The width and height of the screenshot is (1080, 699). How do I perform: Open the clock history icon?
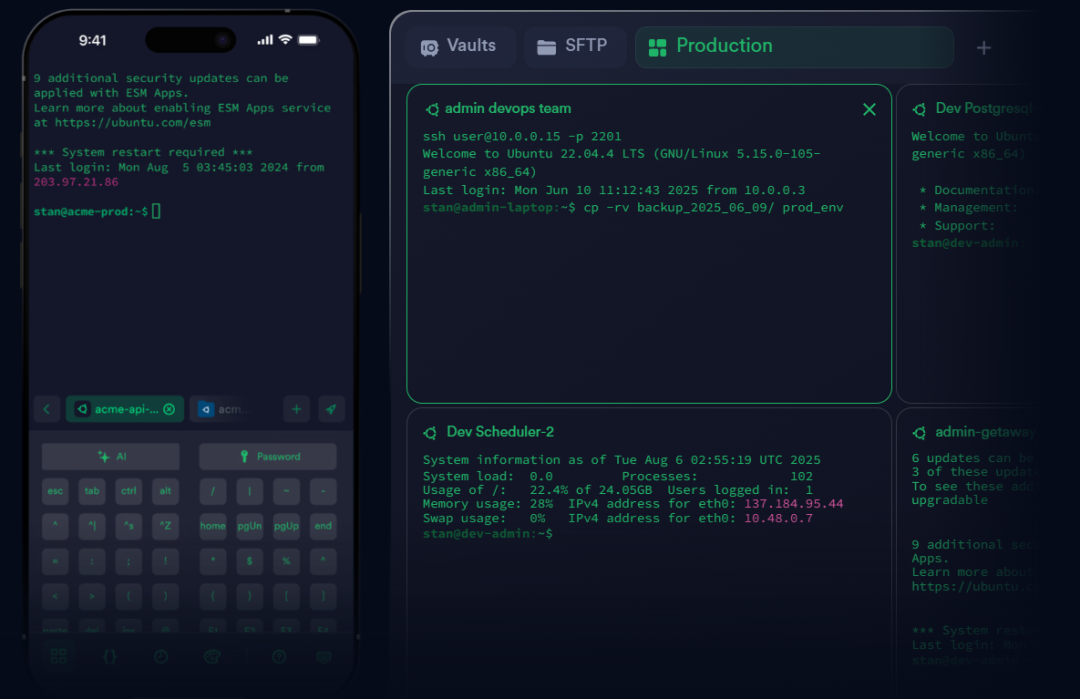pyautogui.click(x=161, y=656)
